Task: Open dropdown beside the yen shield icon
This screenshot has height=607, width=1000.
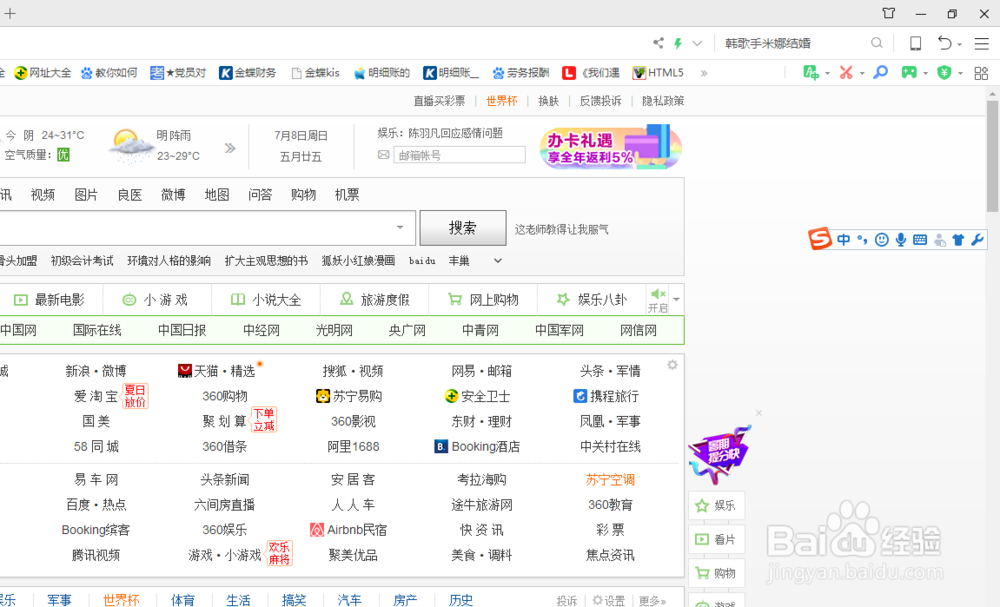Action: 960,73
